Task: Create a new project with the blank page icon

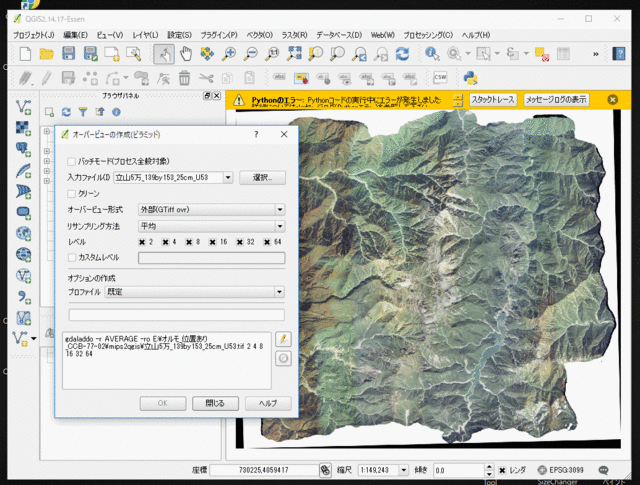Action: [x=25, y=54]
